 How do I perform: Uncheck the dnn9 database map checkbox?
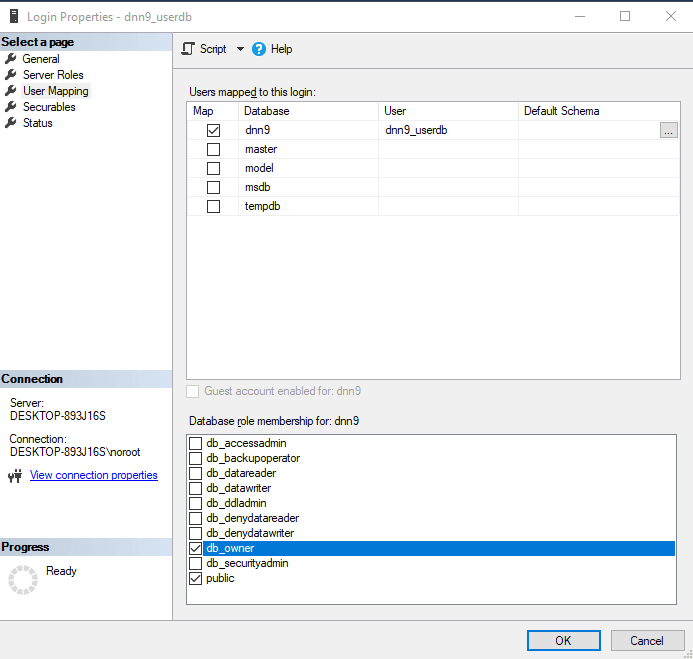(213, 130)
